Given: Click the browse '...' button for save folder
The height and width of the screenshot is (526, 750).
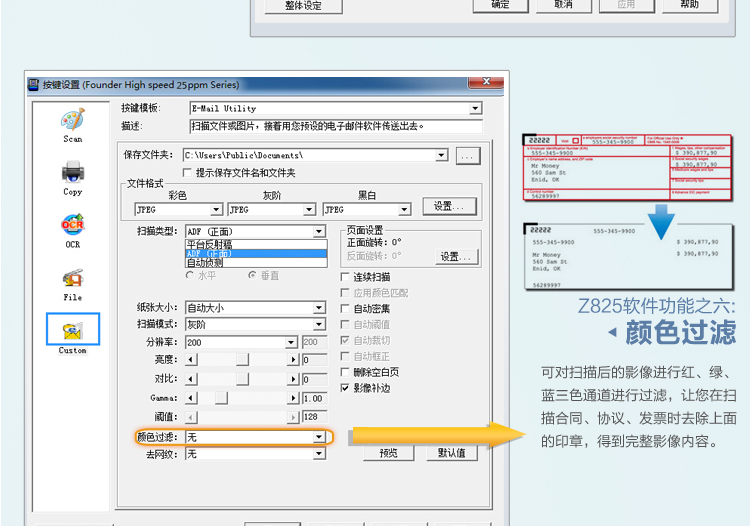Looking at the screenshot, I should click(x=468, y=156).
